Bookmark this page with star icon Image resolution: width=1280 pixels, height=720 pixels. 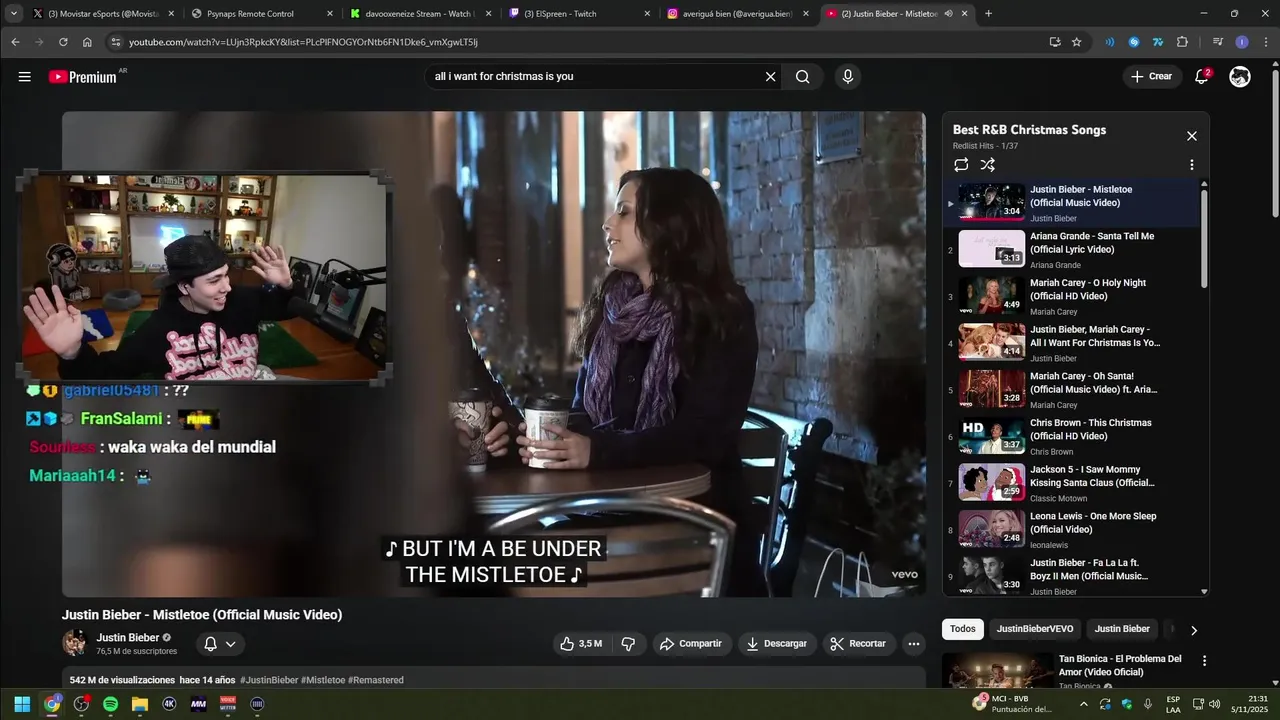point(1077,42)
